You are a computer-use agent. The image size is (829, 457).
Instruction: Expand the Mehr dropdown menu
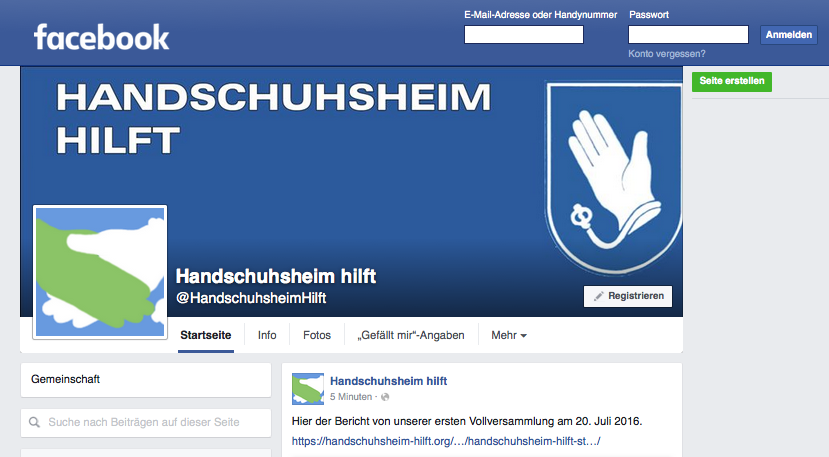coord(509,335)
